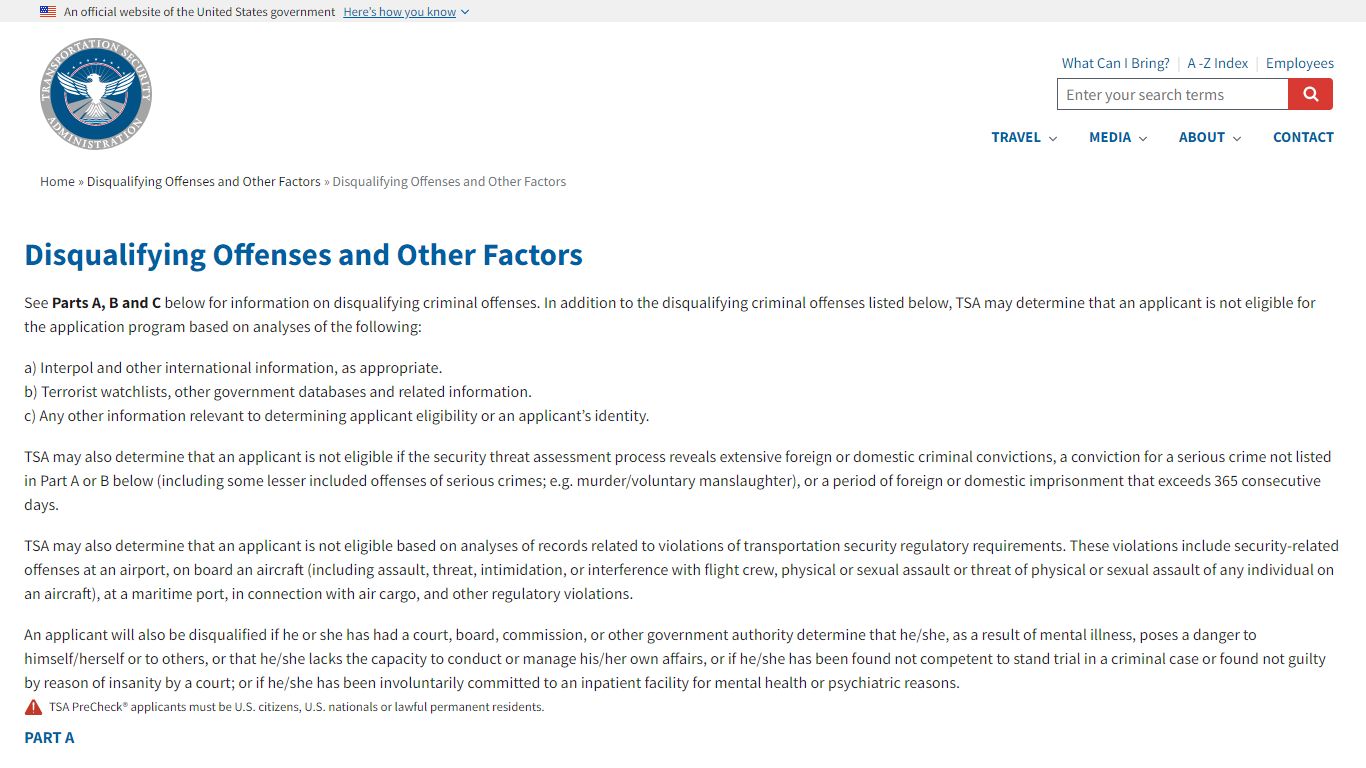Click the chevron next to ABOUT
Viewport: 1366px width, 768px height.
pos(1237,138)
